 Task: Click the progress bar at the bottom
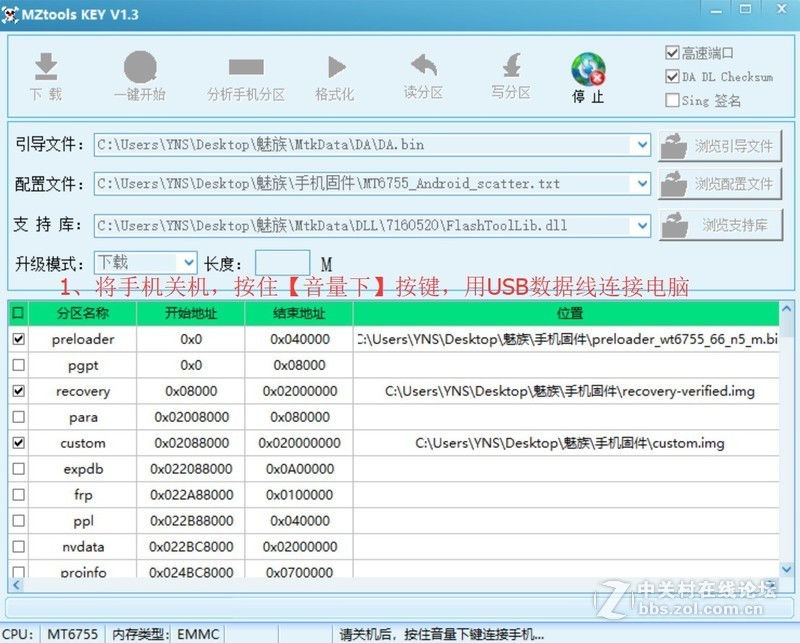click(400, 607)
